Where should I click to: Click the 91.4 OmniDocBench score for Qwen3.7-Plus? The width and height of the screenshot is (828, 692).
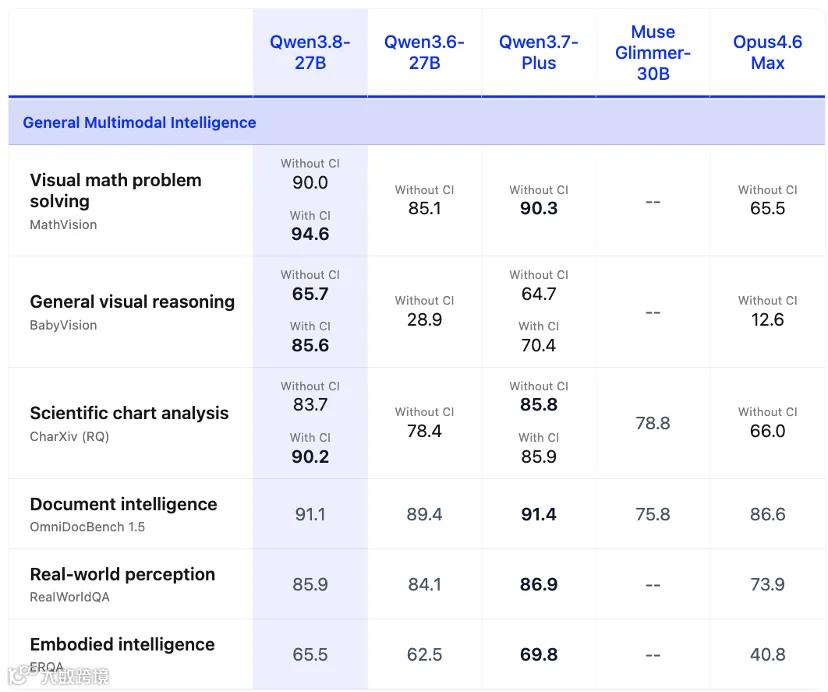click(539, 515)
